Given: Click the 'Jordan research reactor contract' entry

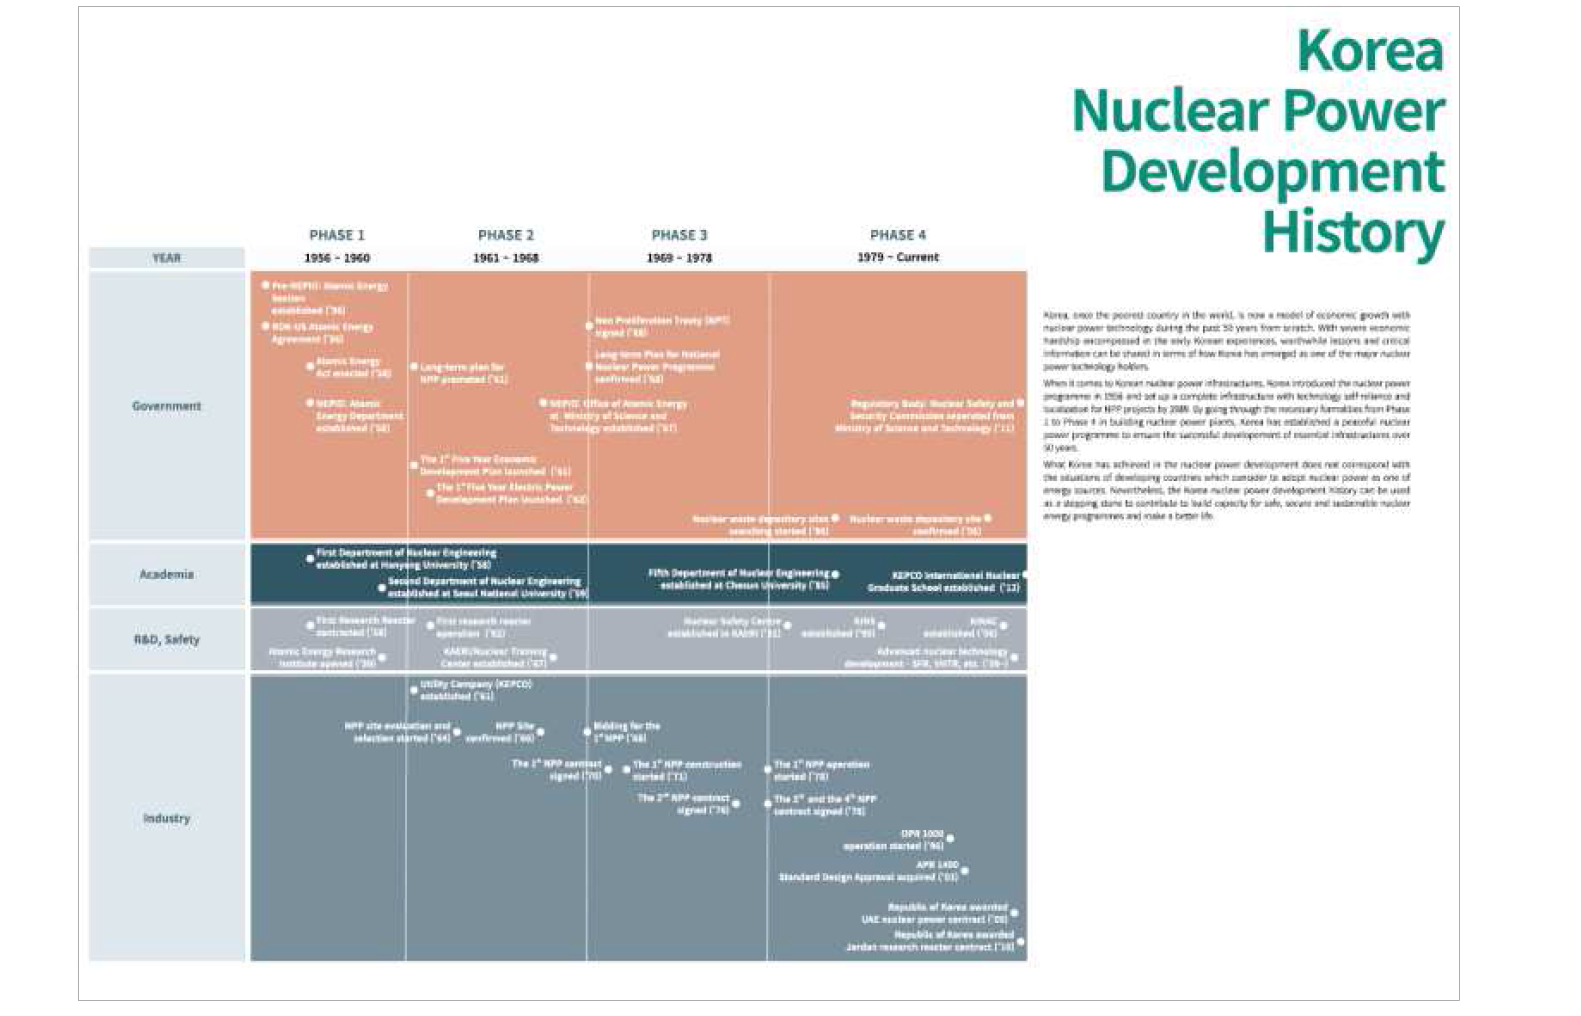Looking at the screenshot, I should 934,940.
